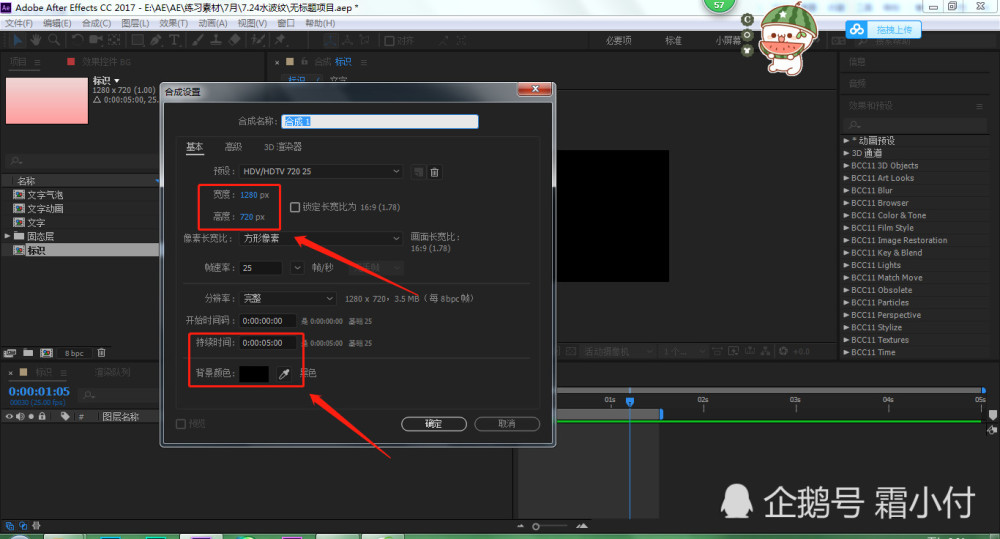Image resolution: width=1000 pixels, height=539 pixels.
Task: Switch to the 高级 tab
Action: coord(233,147)
